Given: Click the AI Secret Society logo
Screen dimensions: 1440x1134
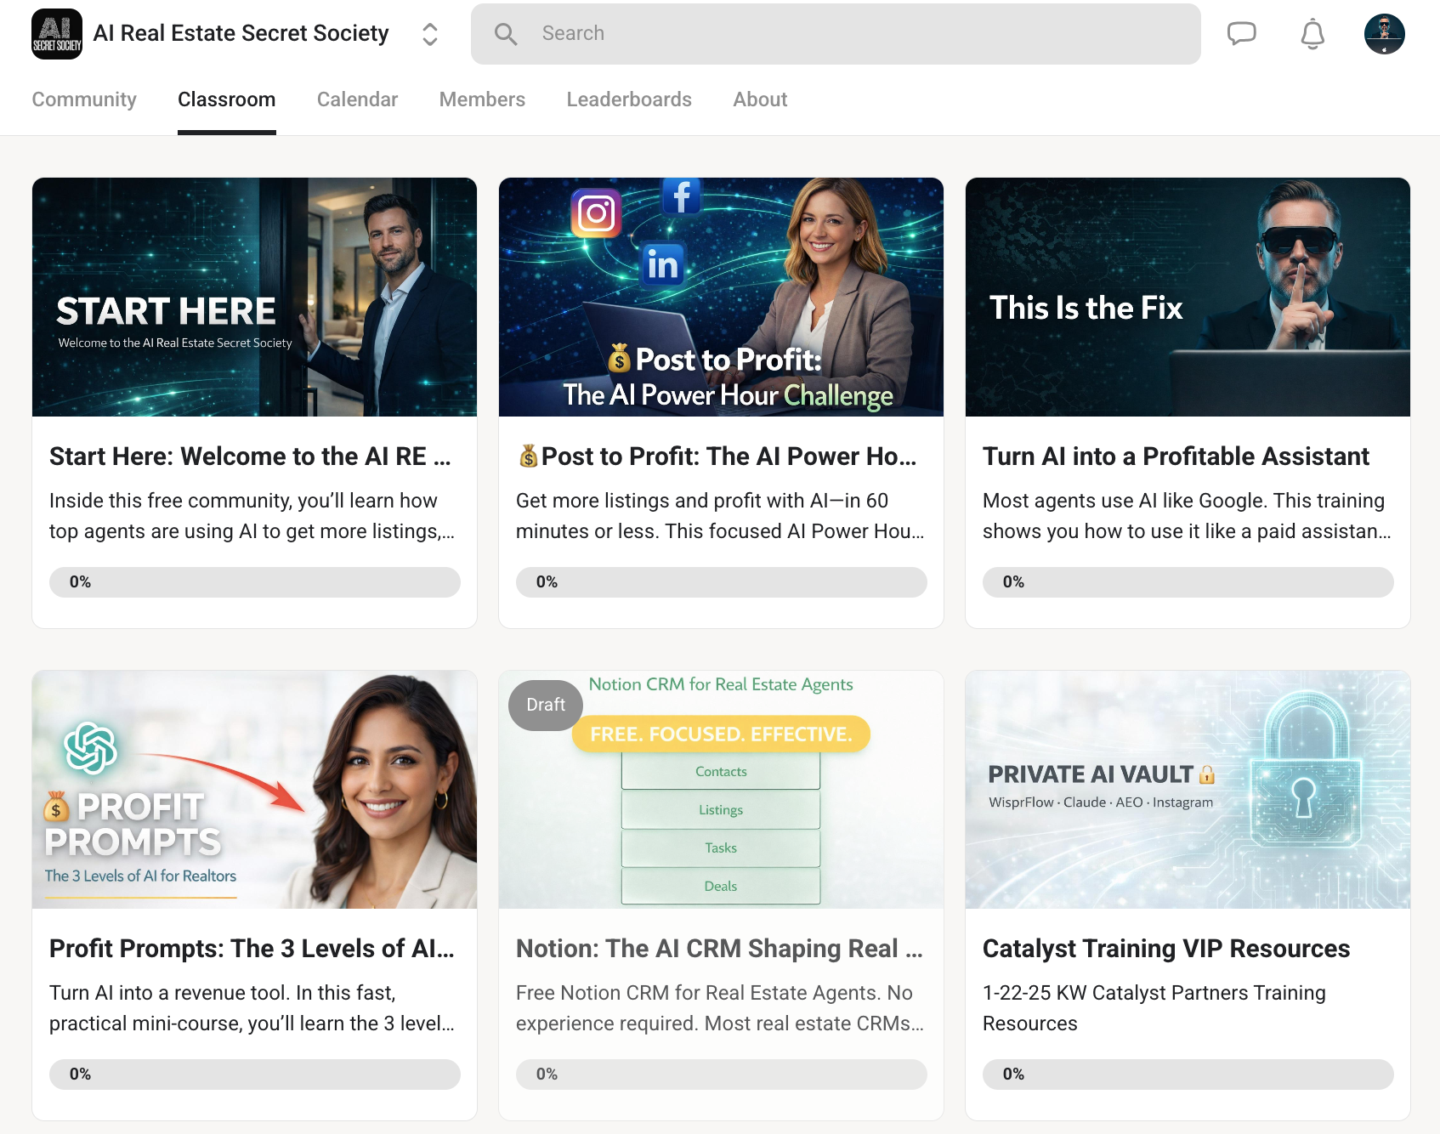Looking at the screenshot, I should [57, 34].
